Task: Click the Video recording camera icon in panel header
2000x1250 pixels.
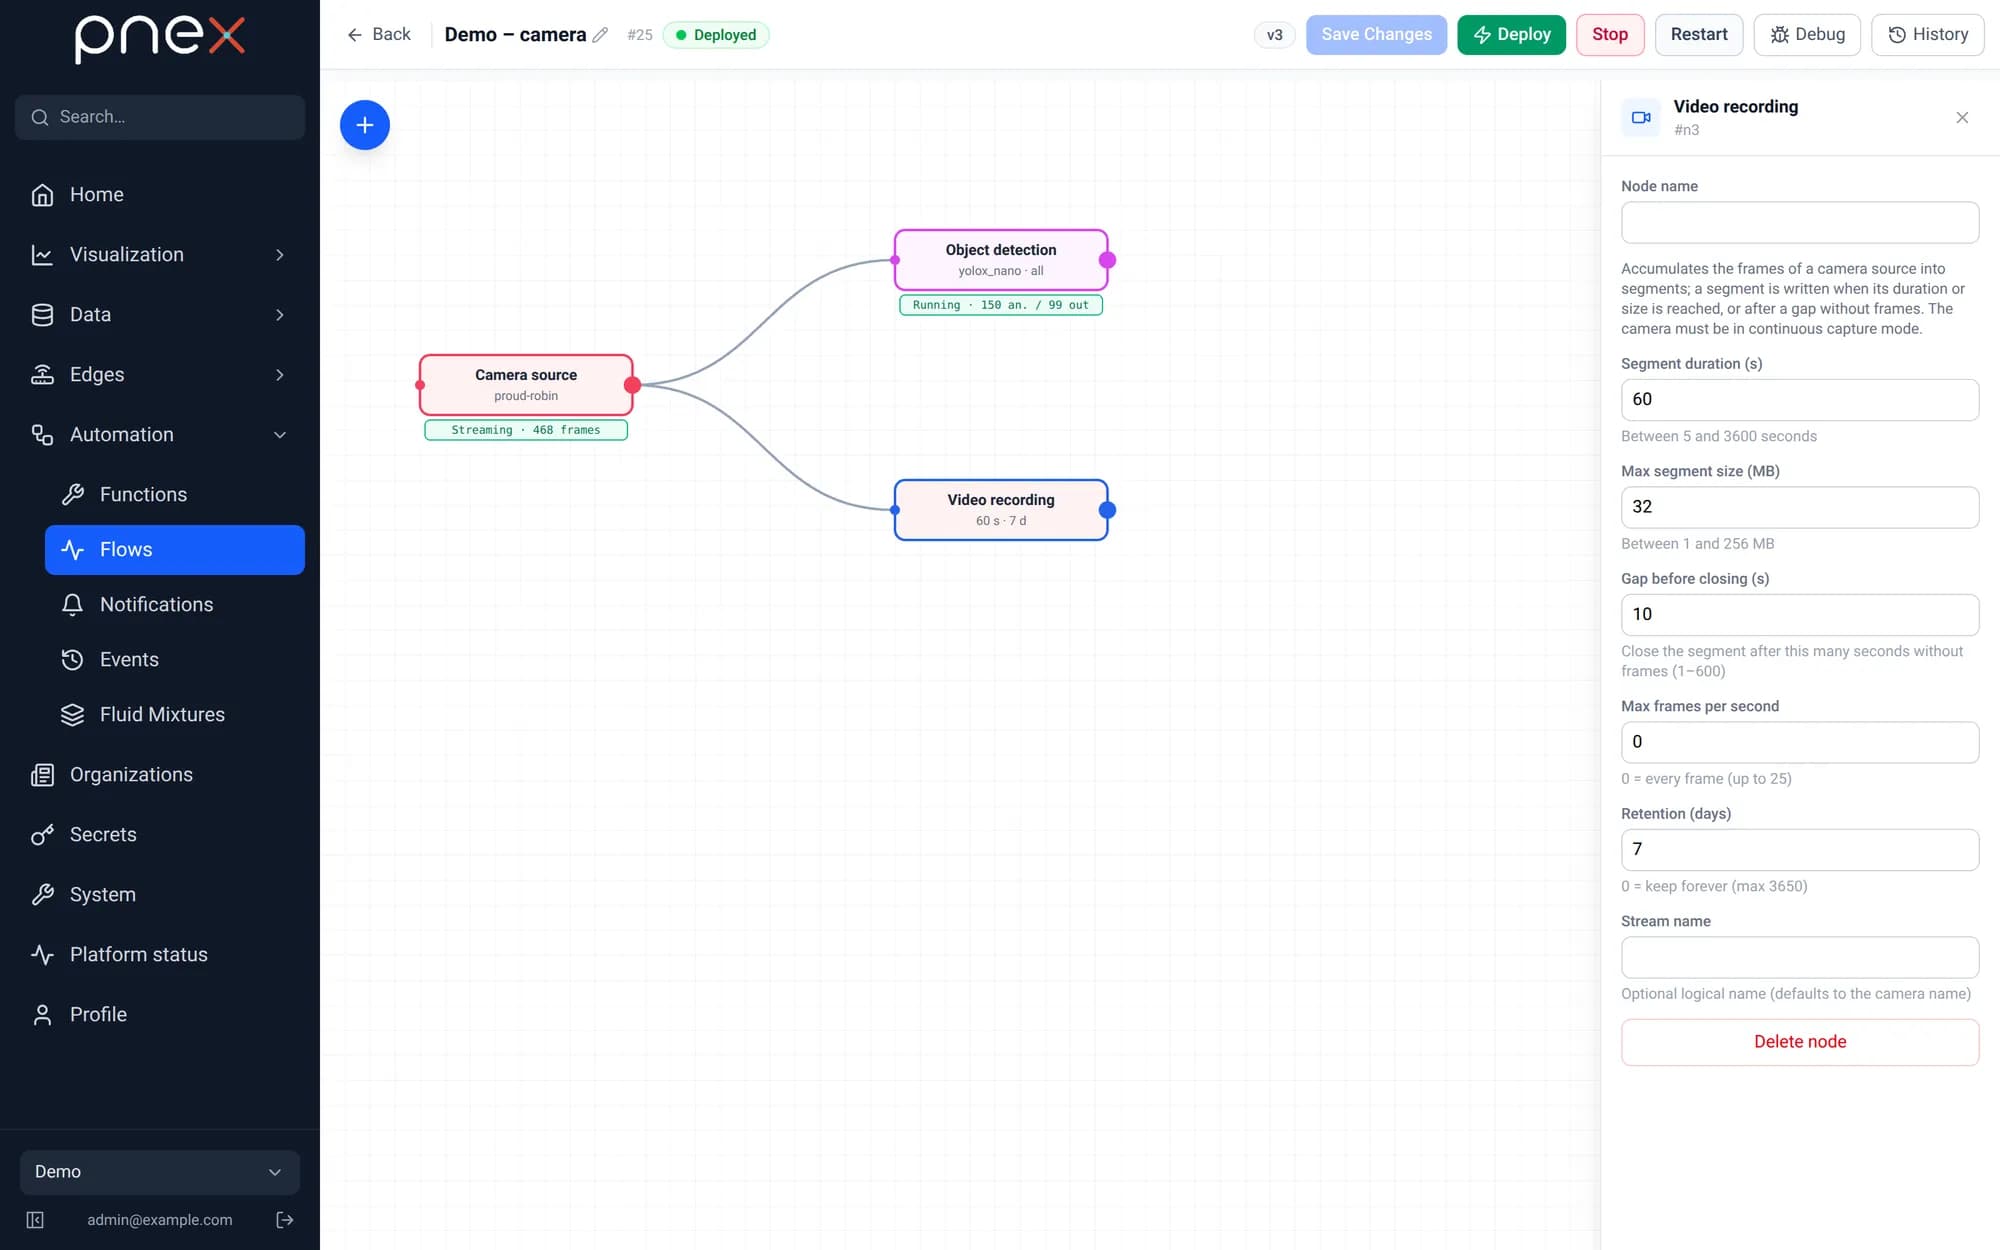Action: pyautogui.click(x=1641, y=118)
